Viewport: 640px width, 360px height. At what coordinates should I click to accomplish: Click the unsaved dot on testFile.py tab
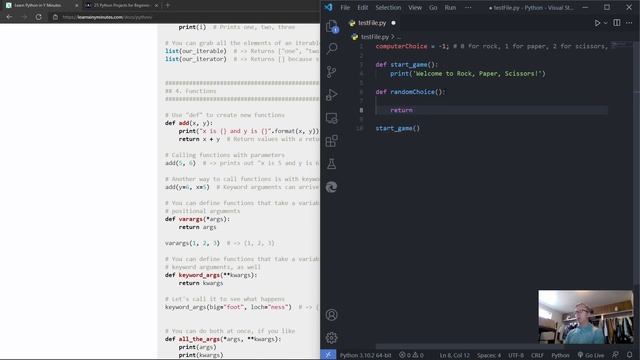pos(393,23)
